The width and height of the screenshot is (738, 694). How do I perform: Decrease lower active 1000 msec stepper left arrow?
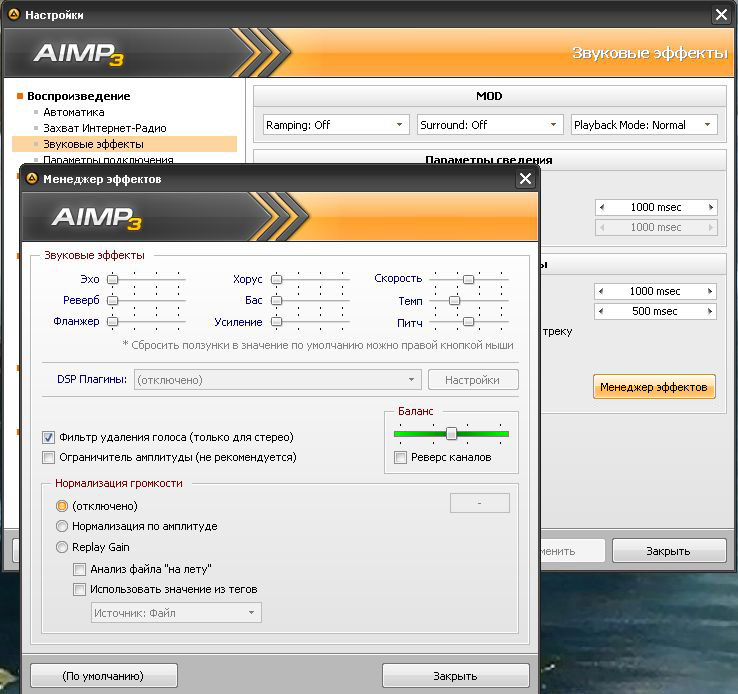[x=601, y=291]
